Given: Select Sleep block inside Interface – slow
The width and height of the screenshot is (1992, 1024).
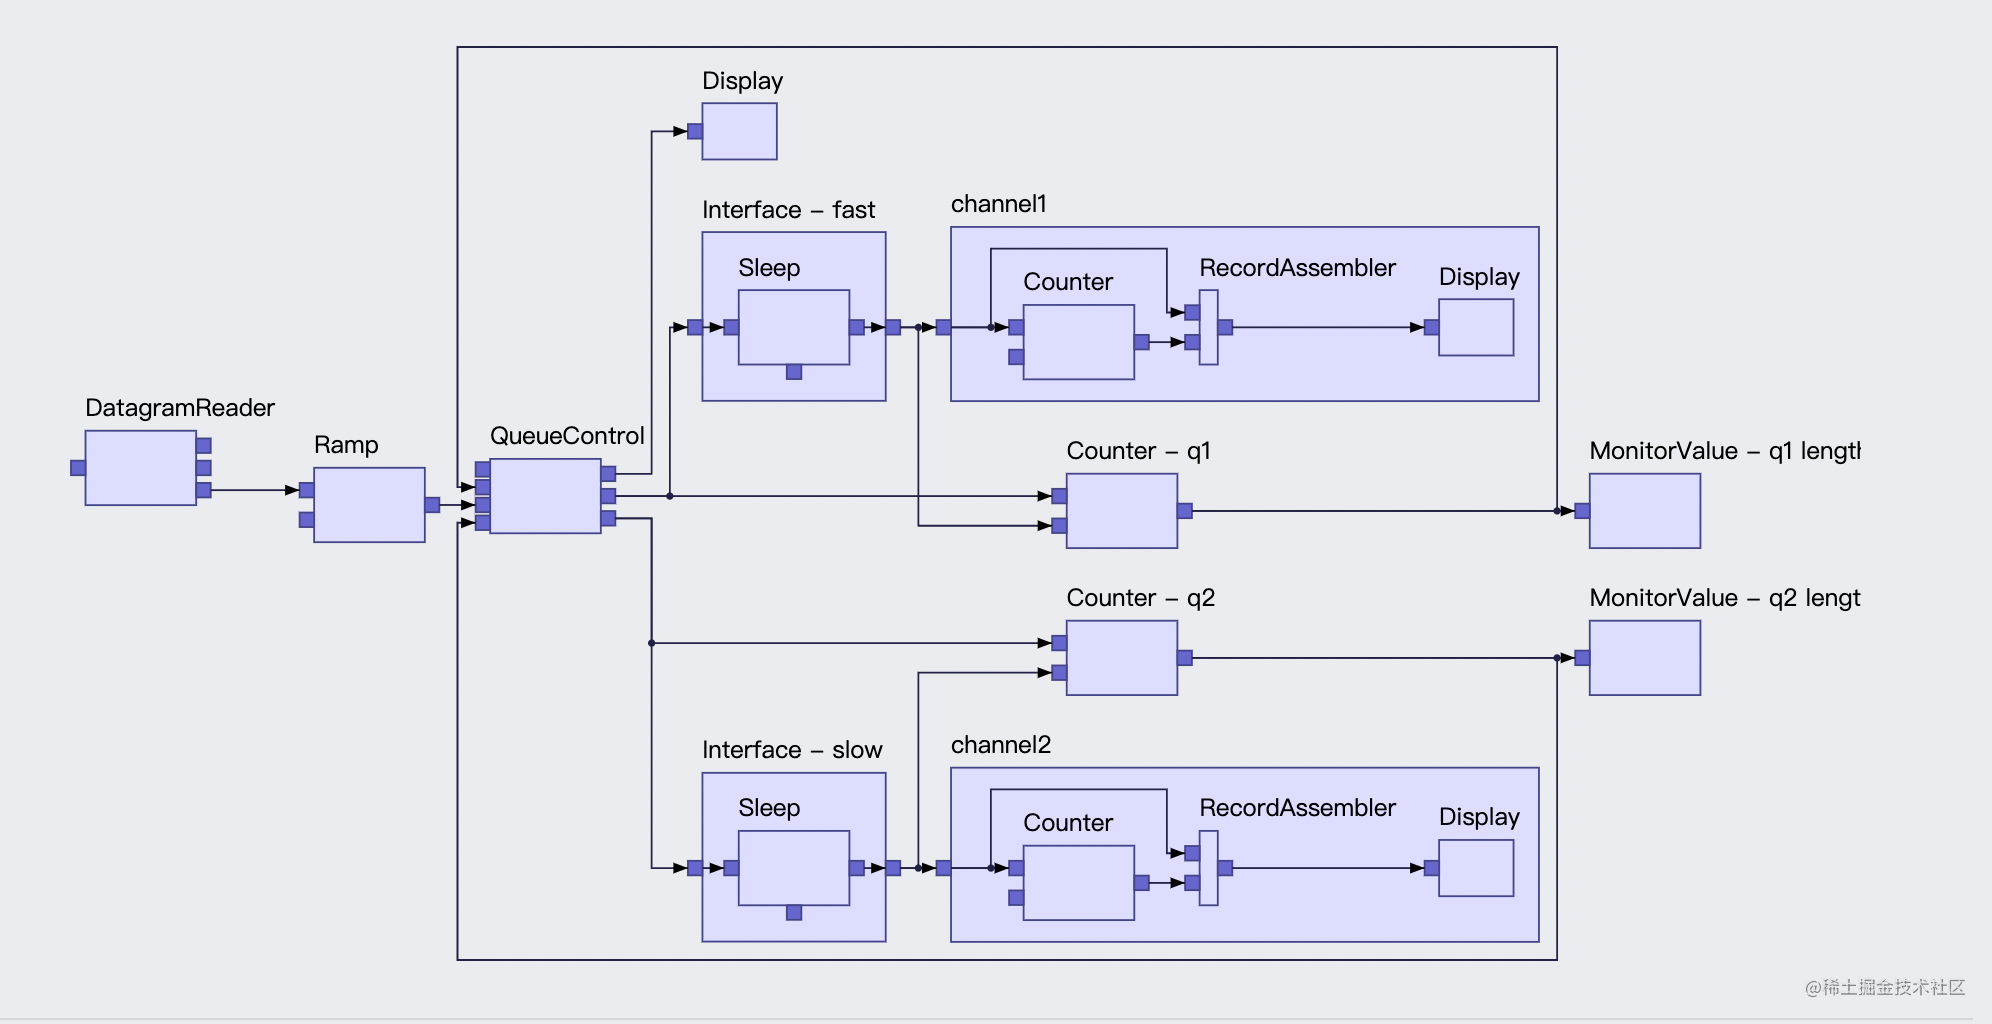Looking at the screenshot, I should click(x=794, y=868).
